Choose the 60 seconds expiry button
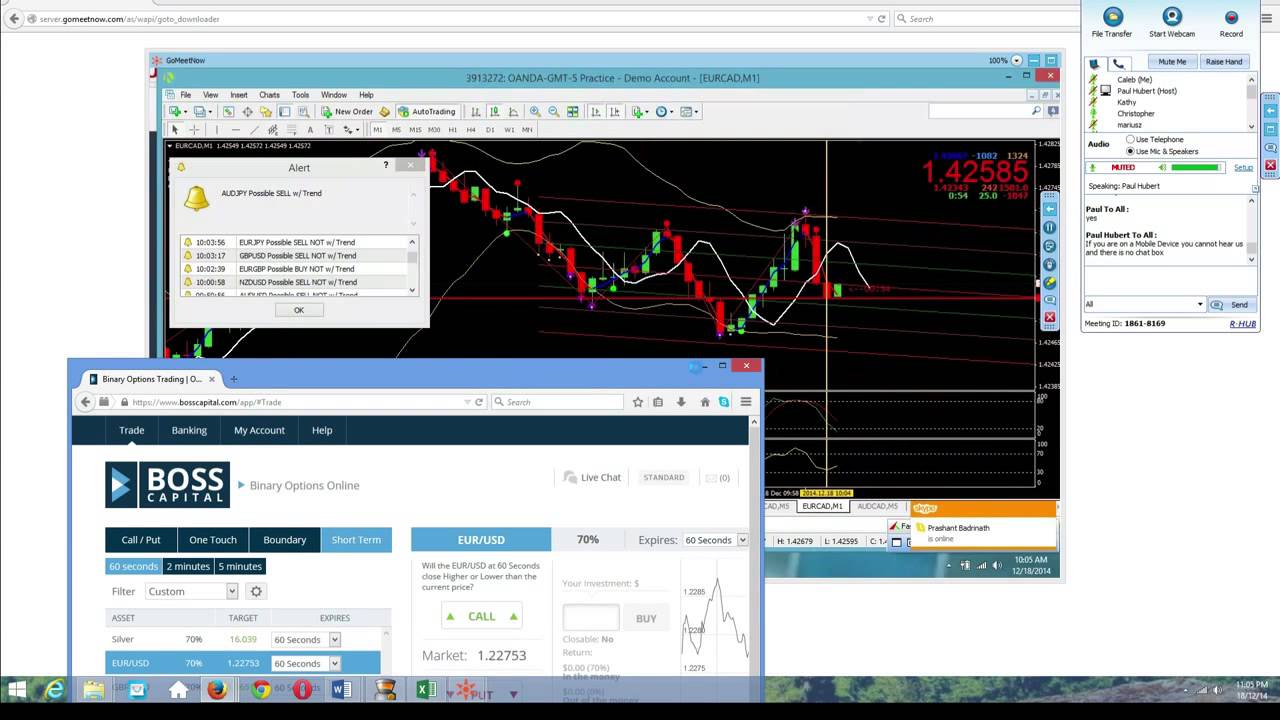 coord(133,566)
